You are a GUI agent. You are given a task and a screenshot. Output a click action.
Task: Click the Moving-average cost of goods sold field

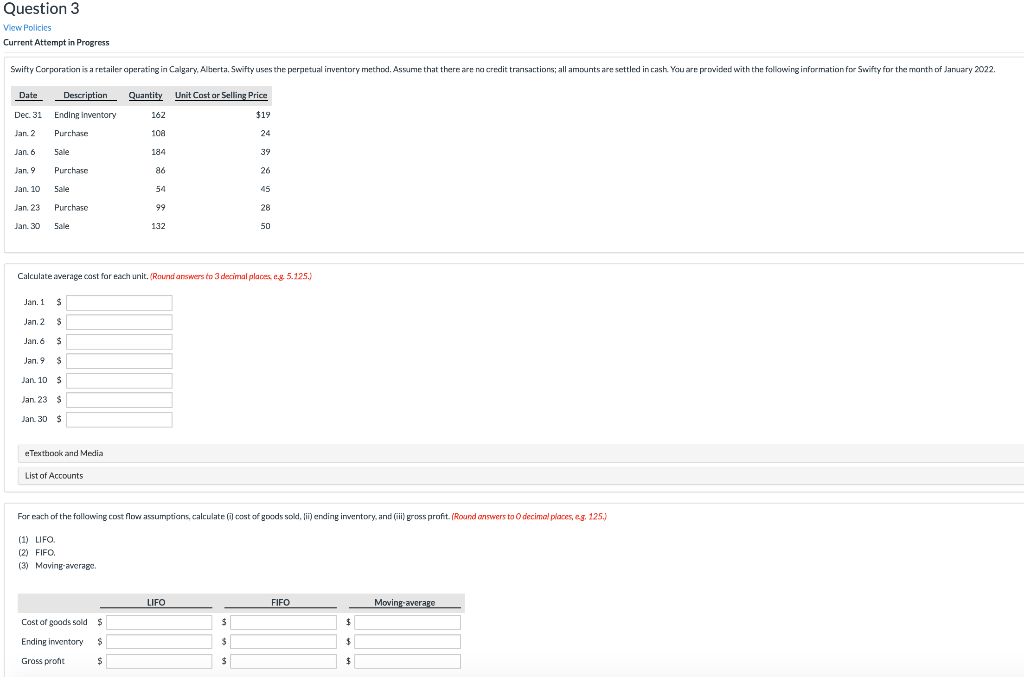coord(407,621)
